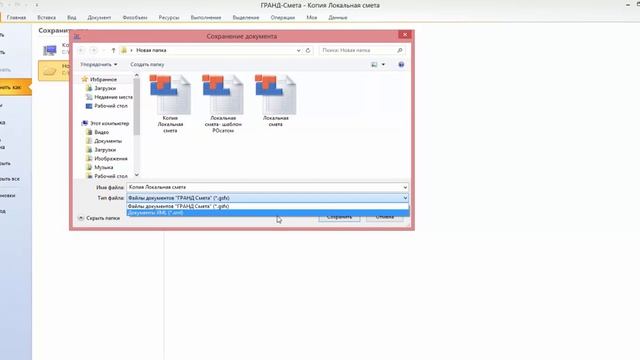Open Загрузки under Этот компьютер

click(101, 150)
